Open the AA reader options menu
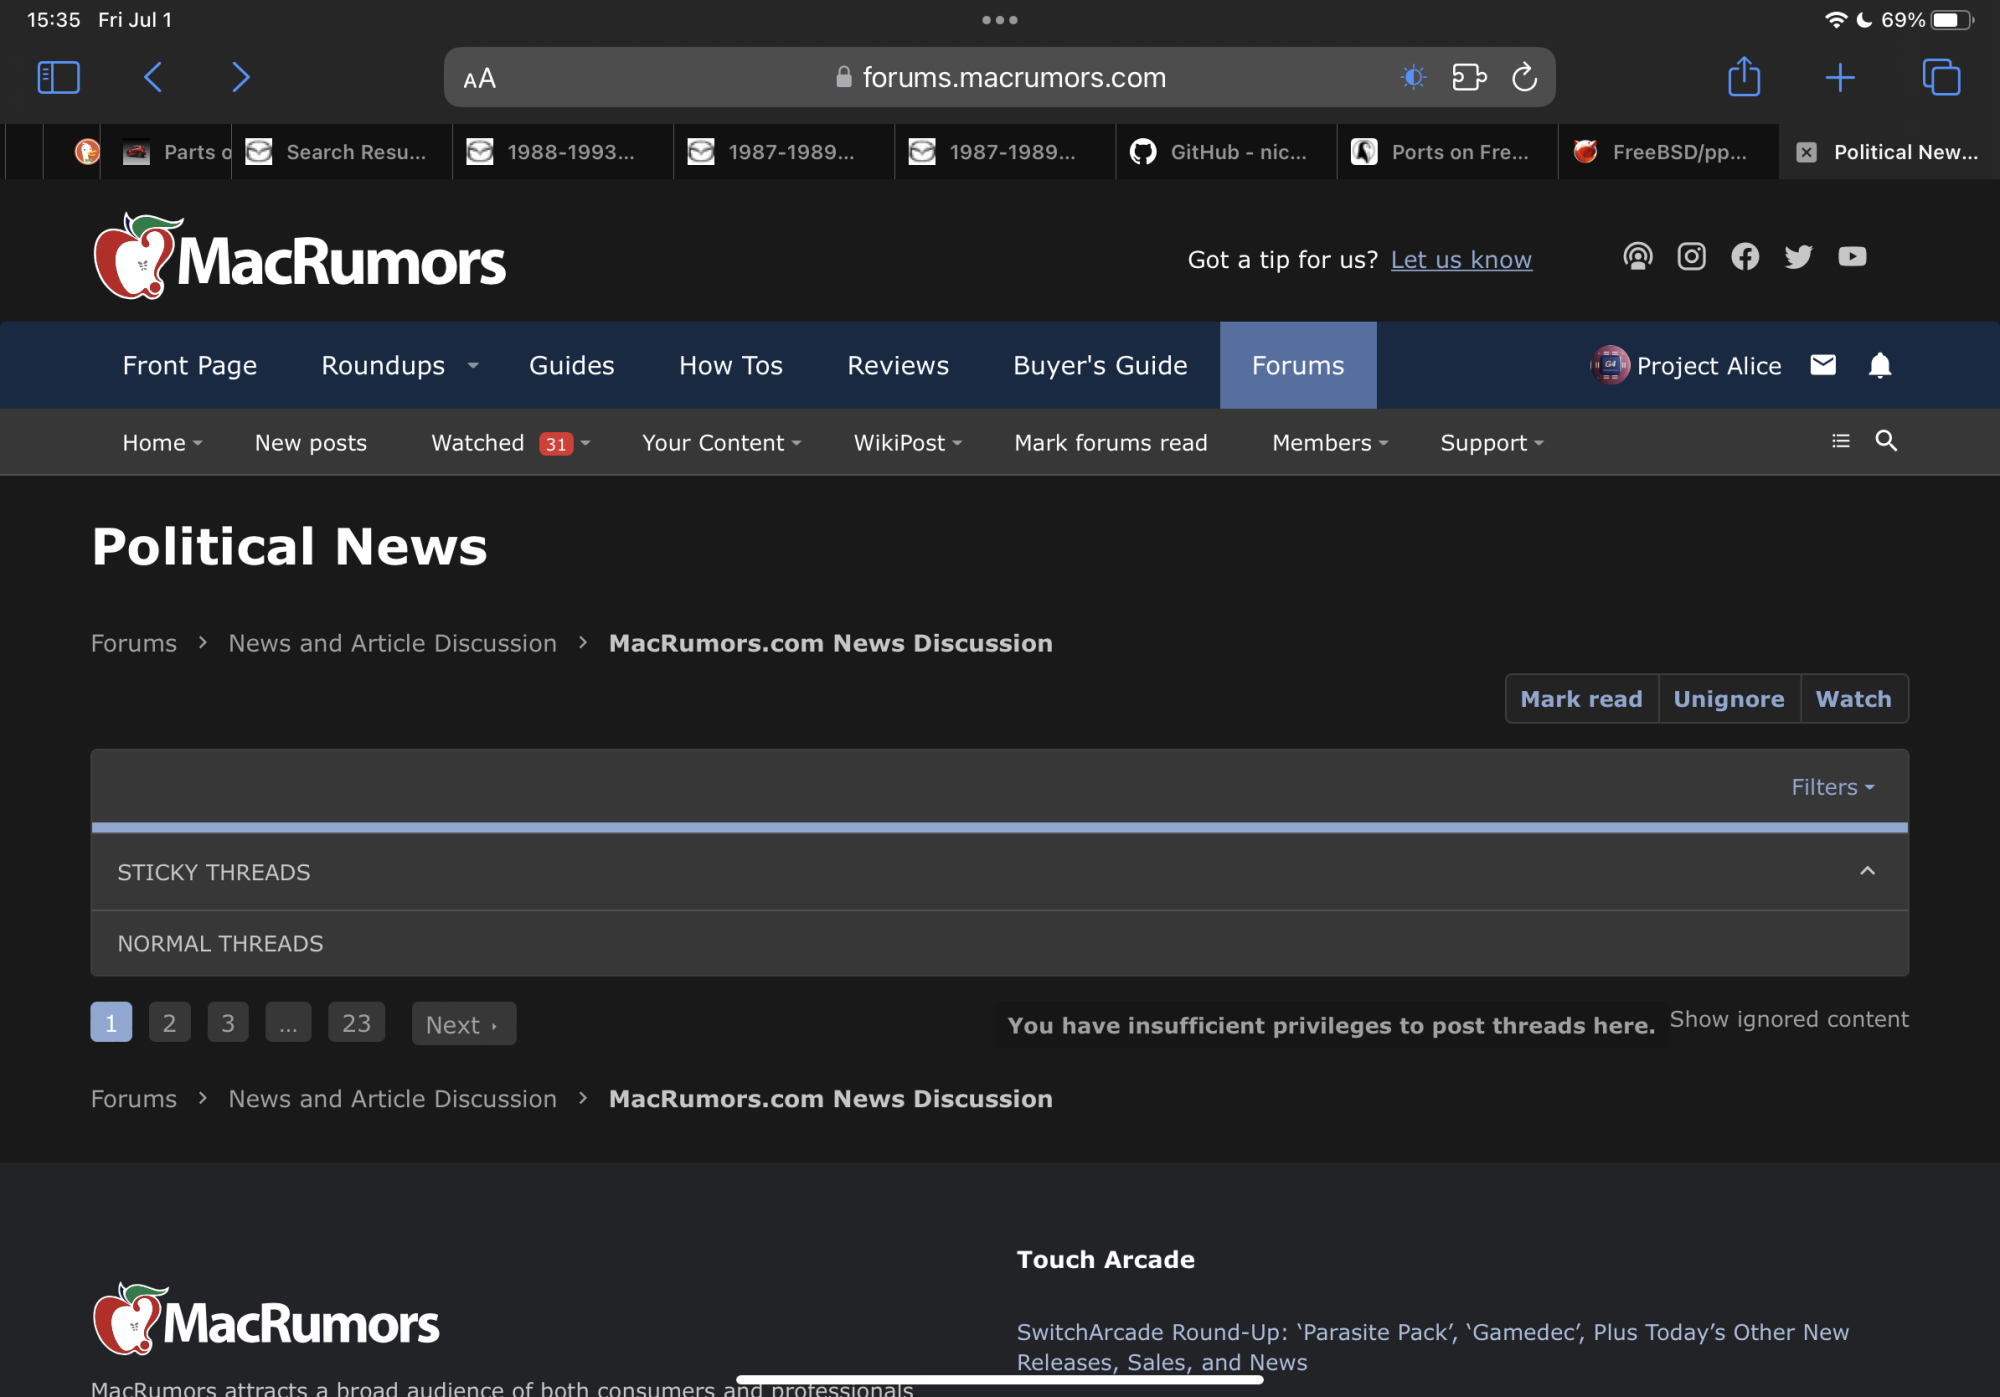The width and height of the screenshot is (2000, 1397). pyautogui.click(x=480, y=78)
